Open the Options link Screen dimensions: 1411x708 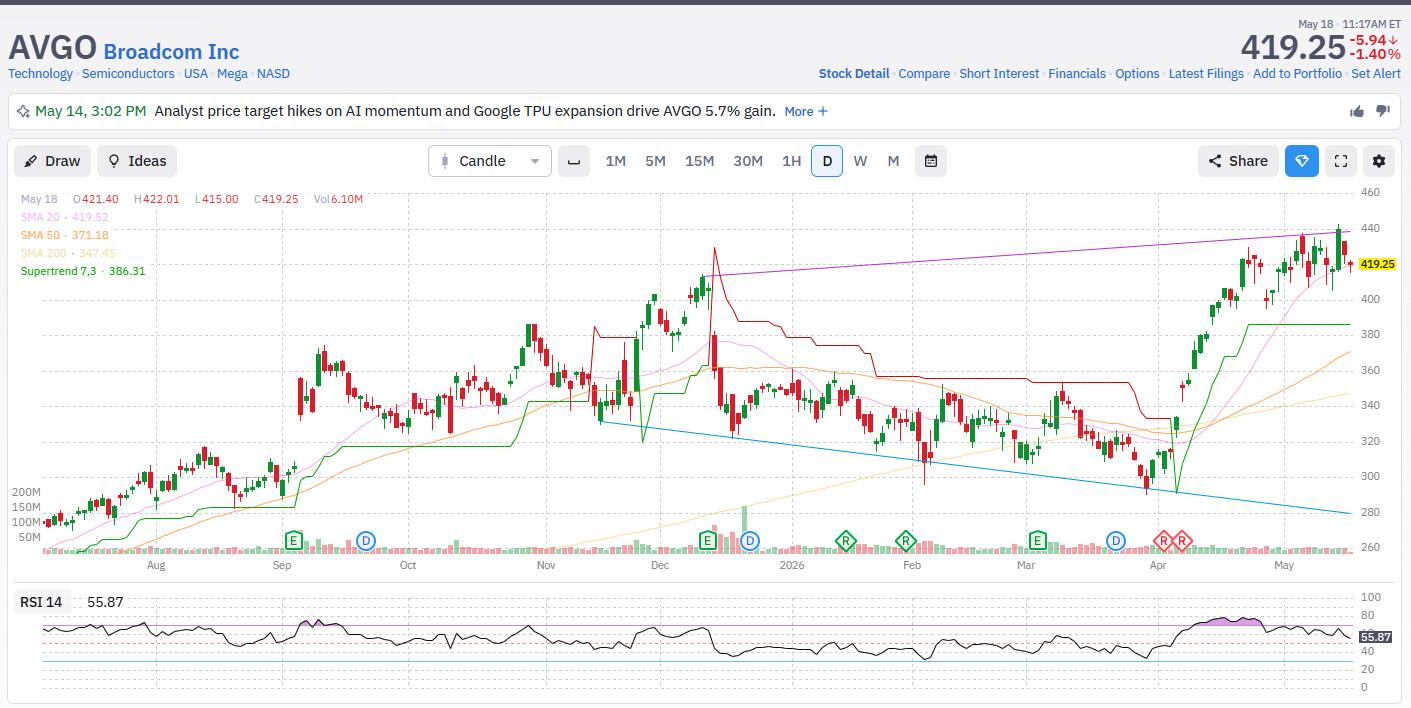(x=1137, y=74)
